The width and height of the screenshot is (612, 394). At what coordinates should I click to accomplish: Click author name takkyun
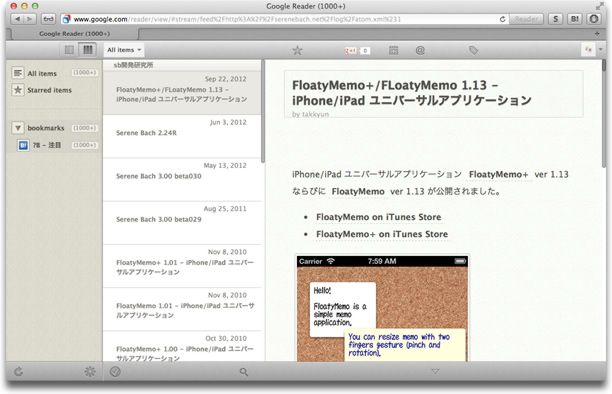[315, 114]
